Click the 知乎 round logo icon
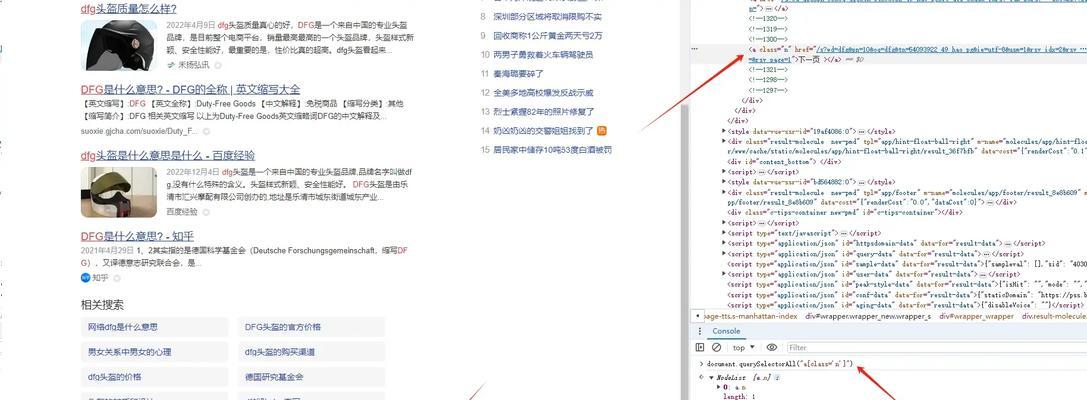Image resolution: width=1087 pixels, height=400 pixels. coord(85,277)
